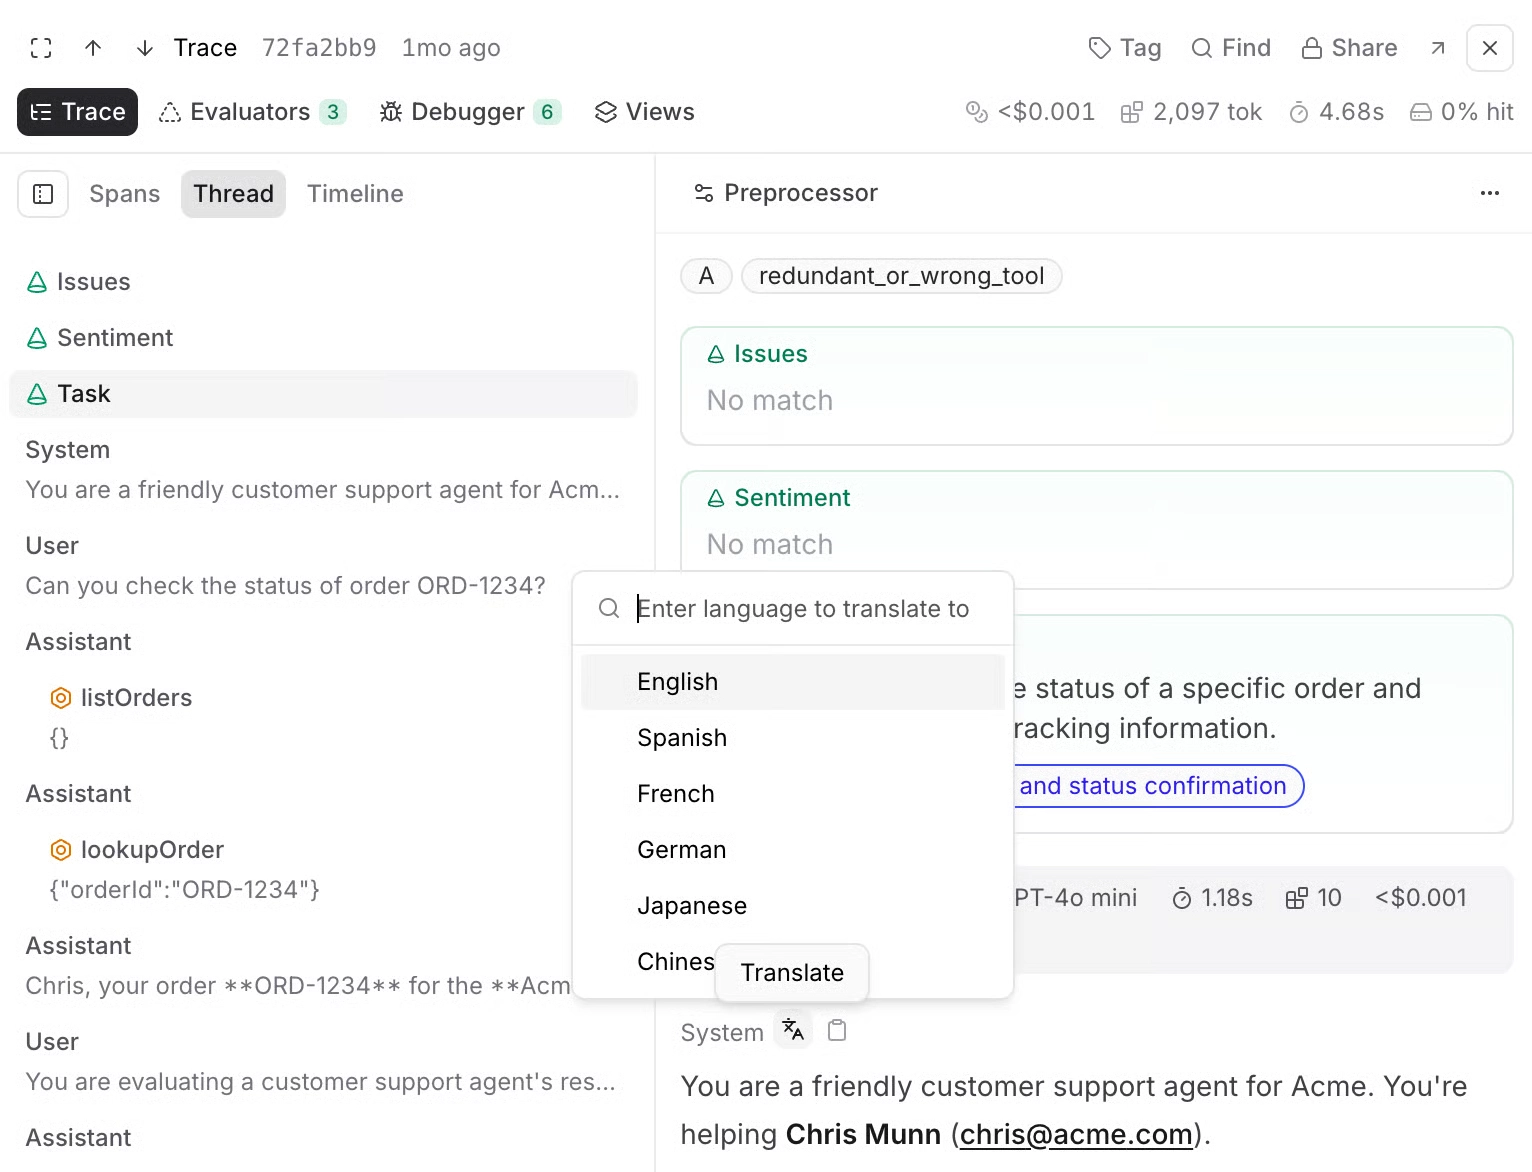This screenshot has width=1532, height=1172.
Task: Go to next trace with down arrow
Action: [x=145, y=48]
